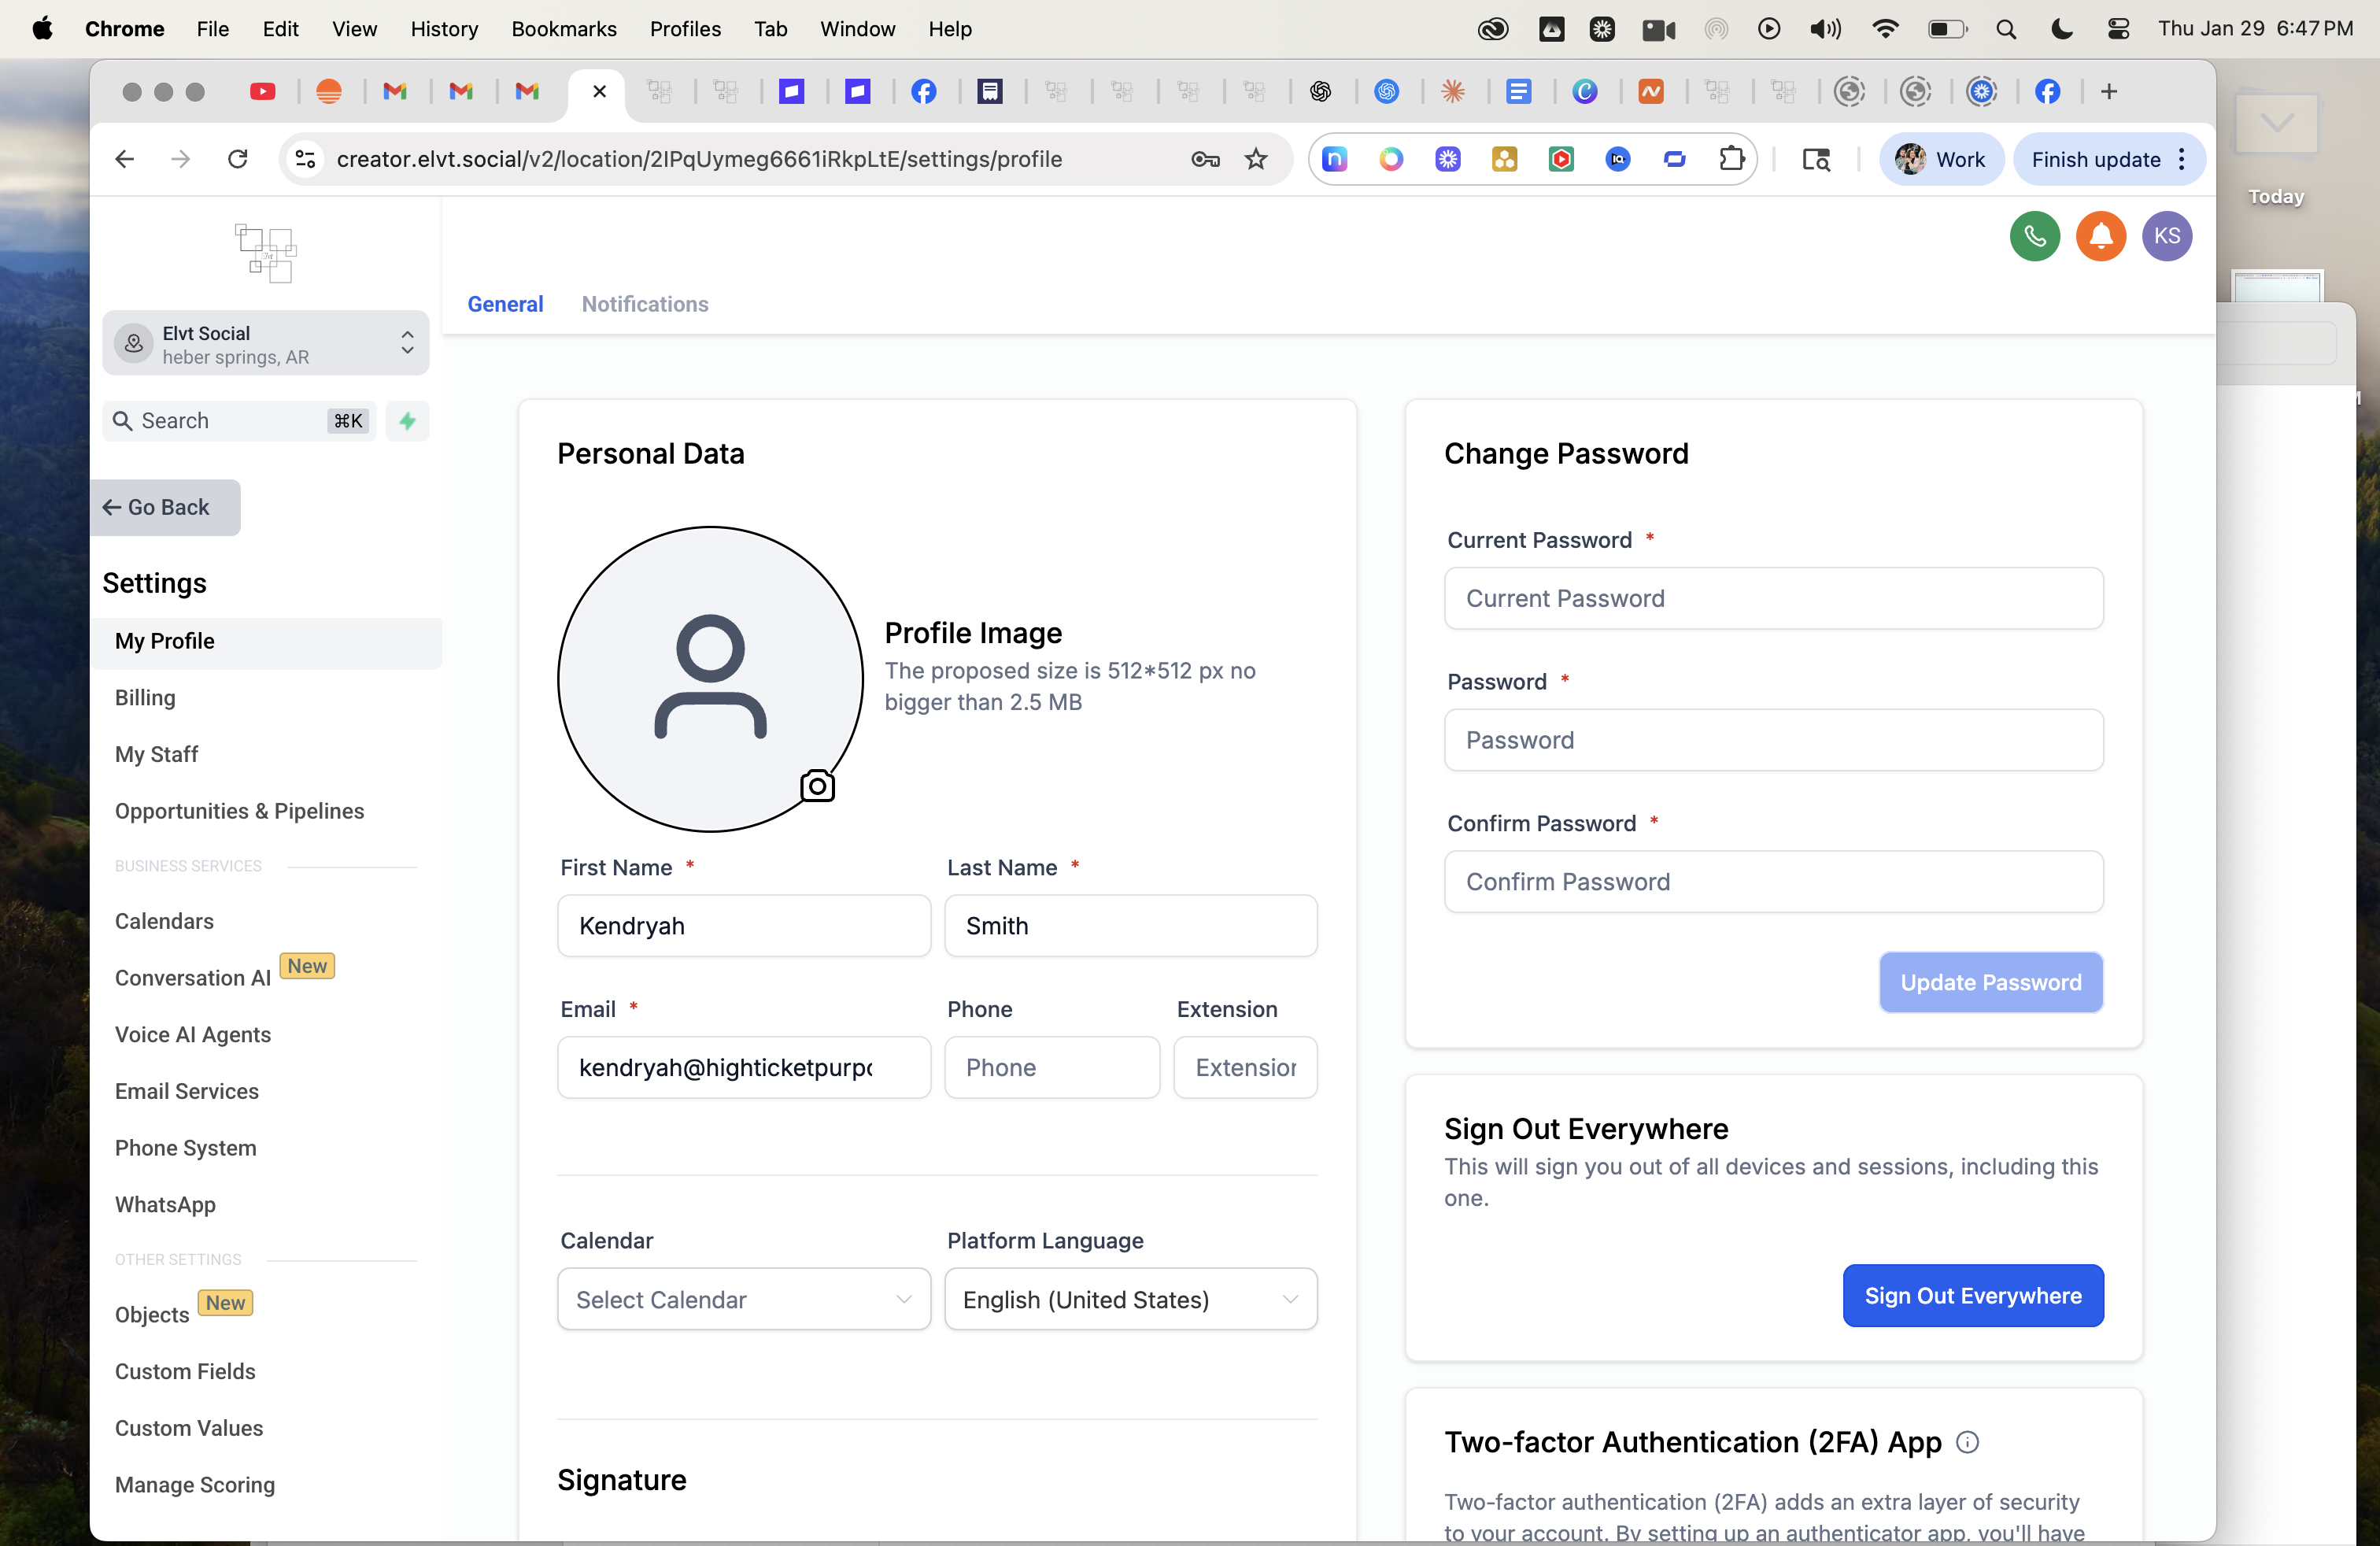
Task: Open the Select Calendar dropdown
Action: [x=744, y=1300]
